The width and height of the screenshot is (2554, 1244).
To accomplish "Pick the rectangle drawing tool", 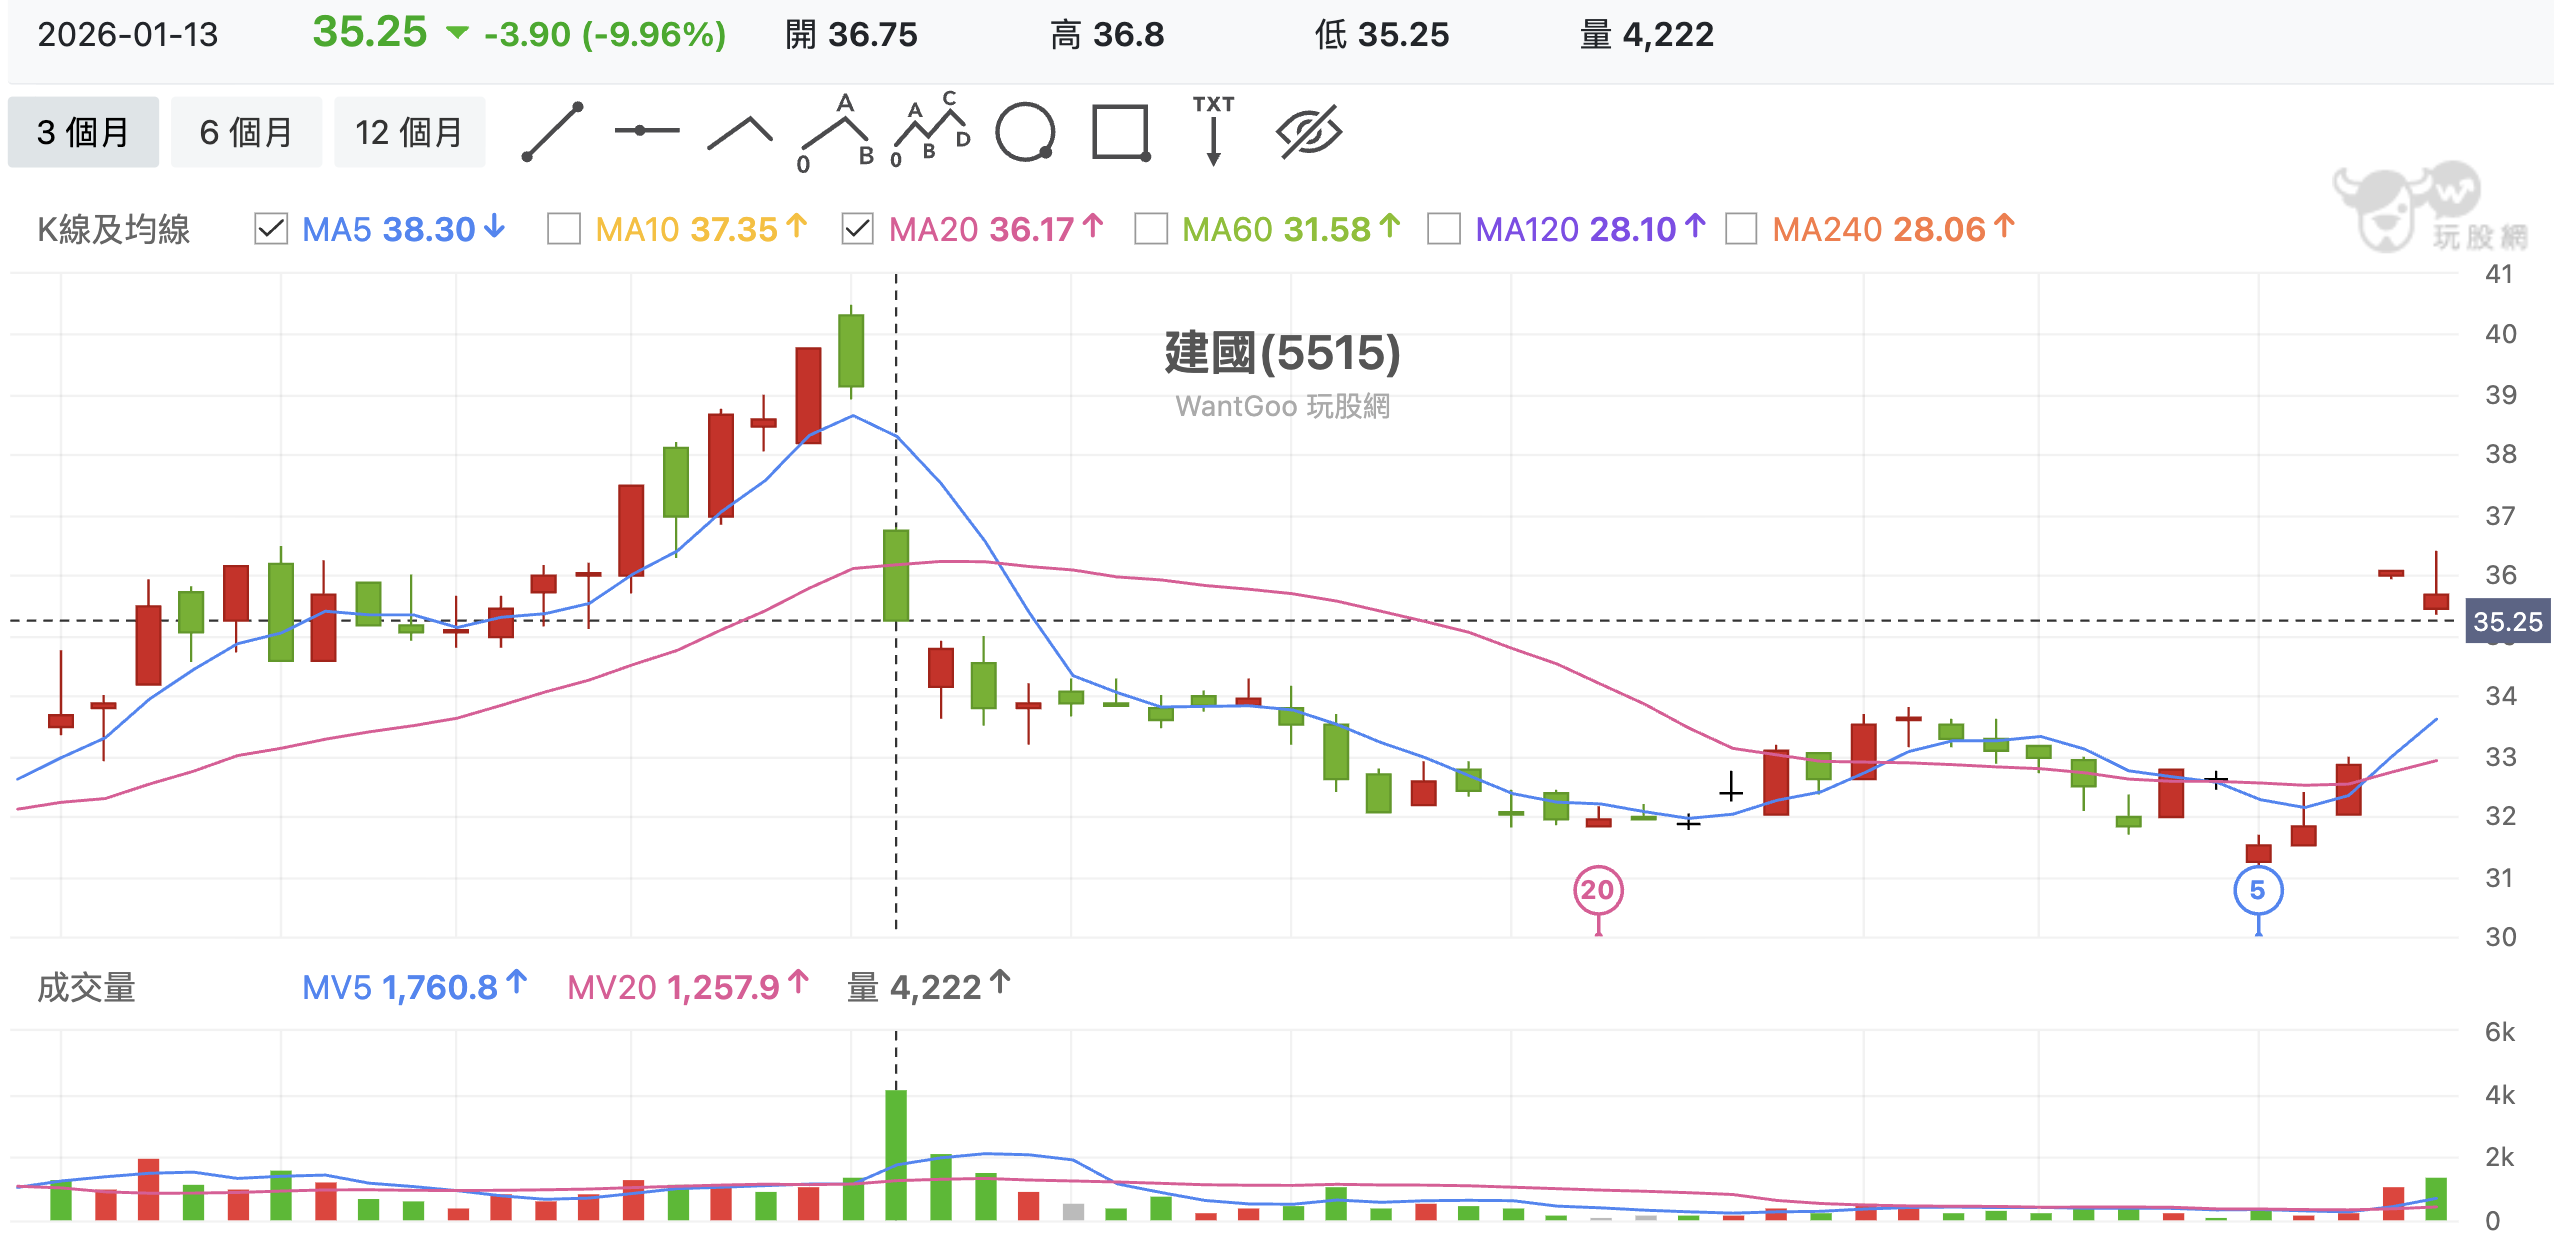I will click(1120, 132).
